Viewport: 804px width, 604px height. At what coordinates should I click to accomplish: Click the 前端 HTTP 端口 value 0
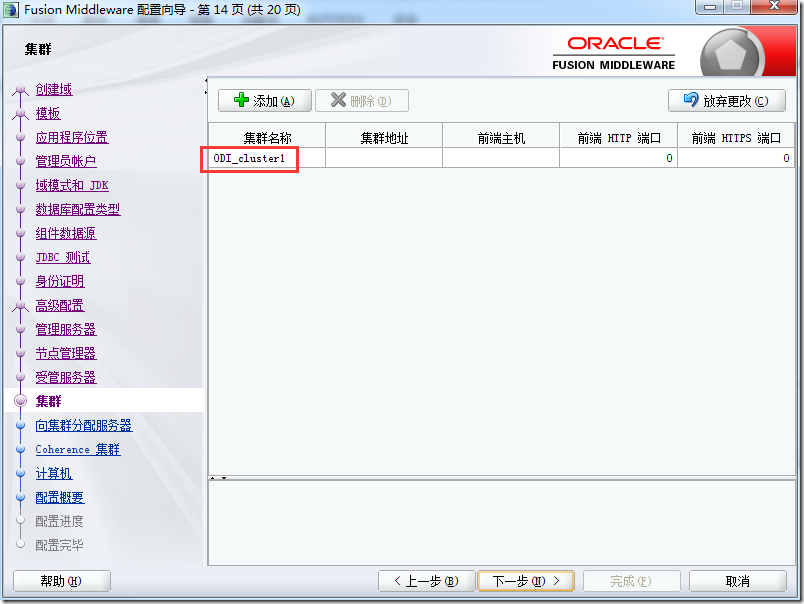618,158
